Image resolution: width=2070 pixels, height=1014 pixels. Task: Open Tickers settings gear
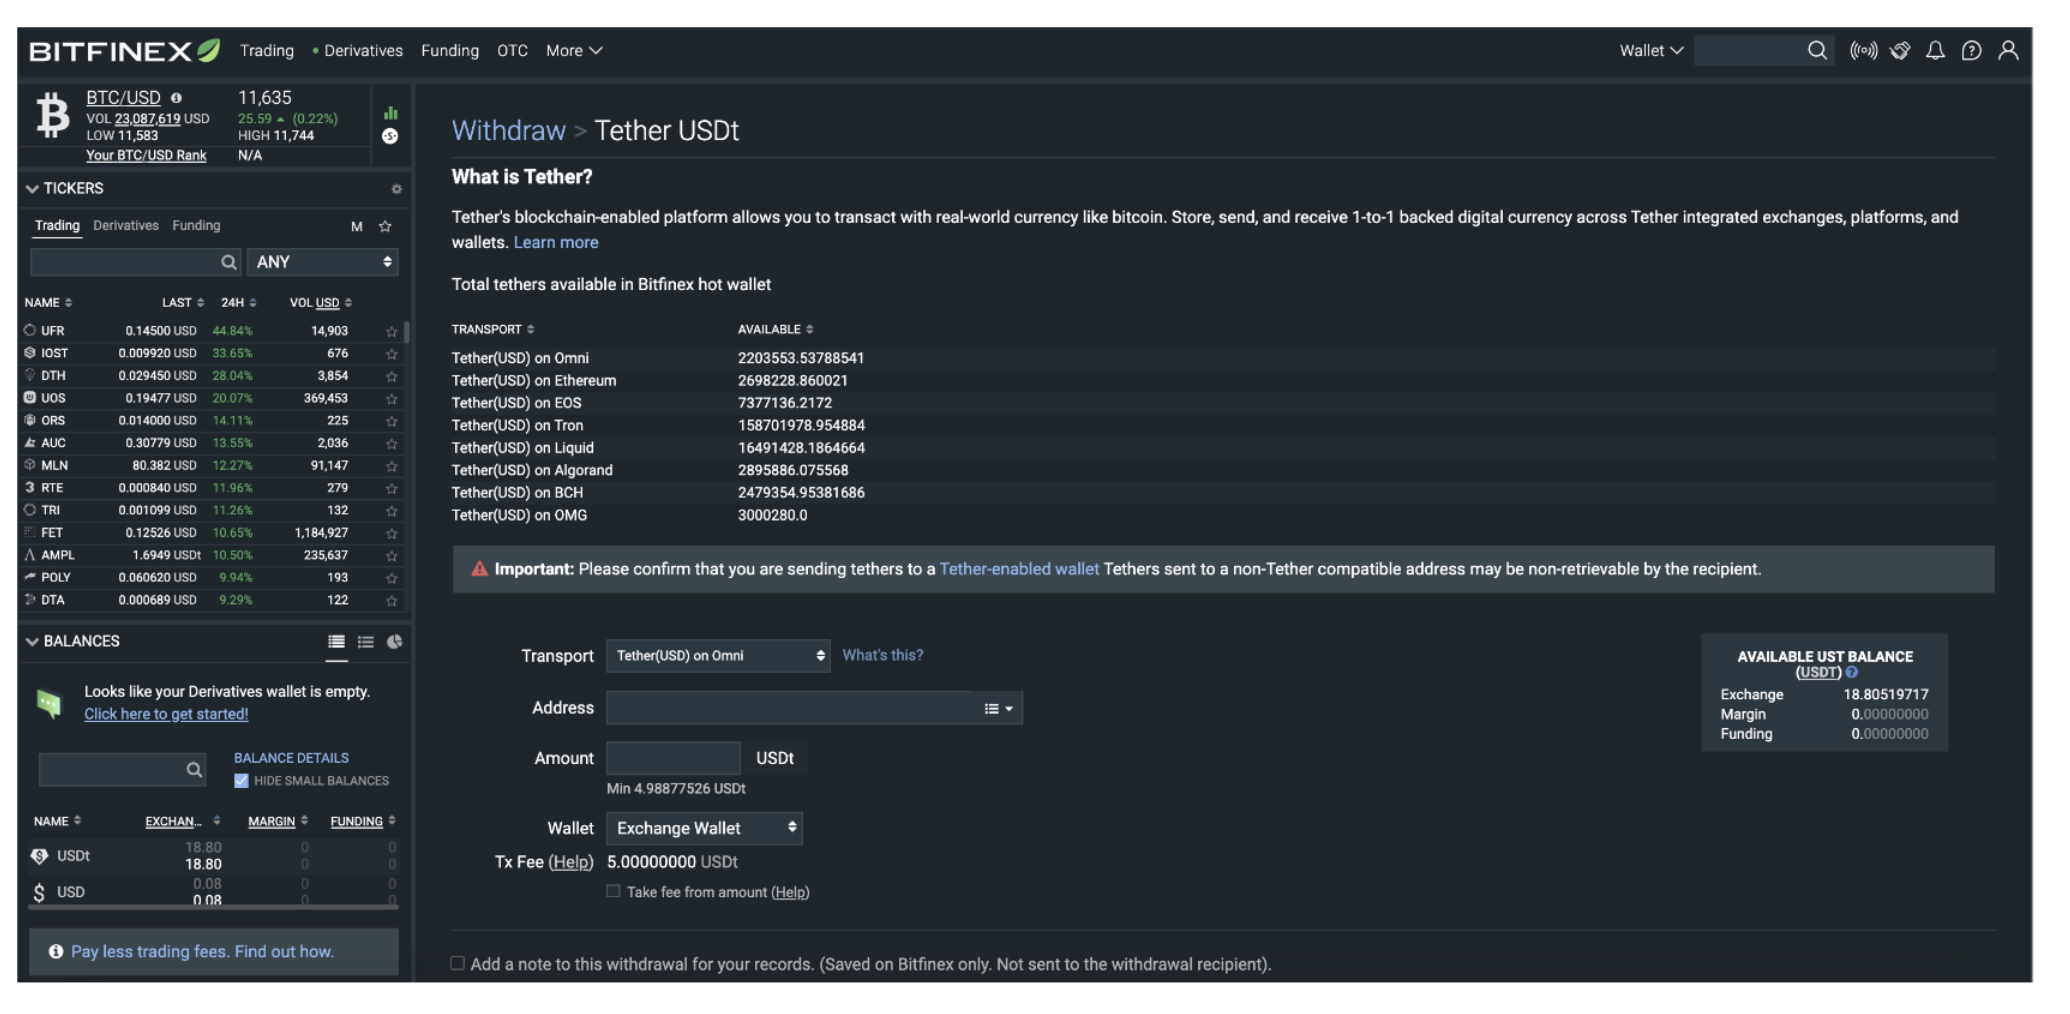click(396, 189)
